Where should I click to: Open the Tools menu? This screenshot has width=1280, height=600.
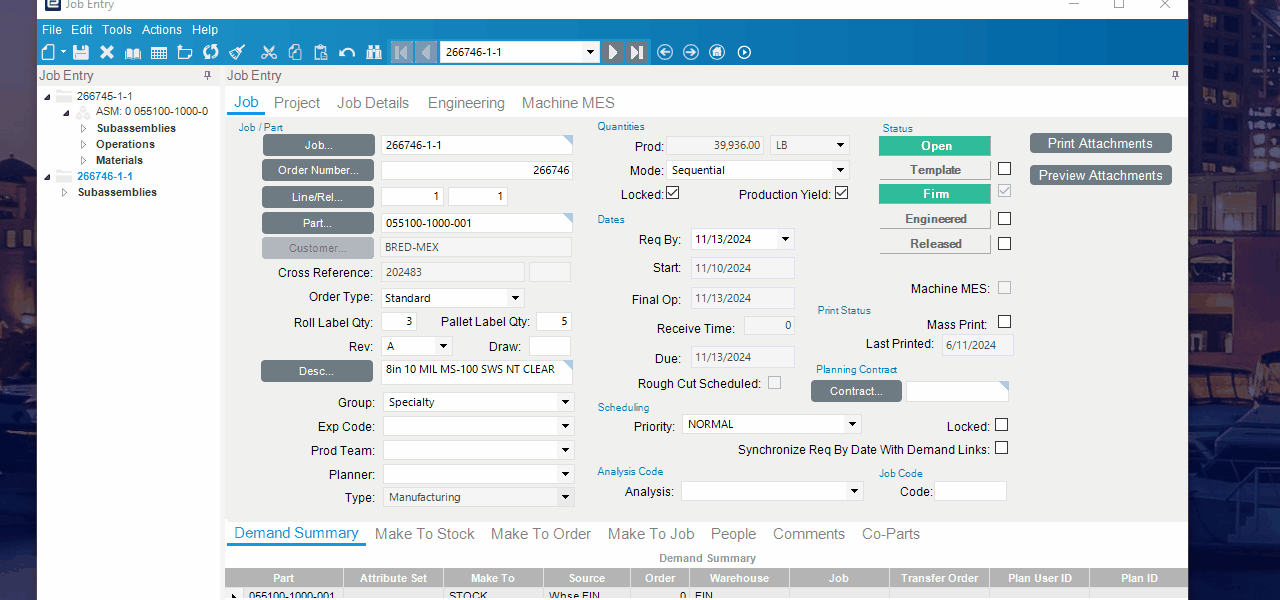(117, 30)
